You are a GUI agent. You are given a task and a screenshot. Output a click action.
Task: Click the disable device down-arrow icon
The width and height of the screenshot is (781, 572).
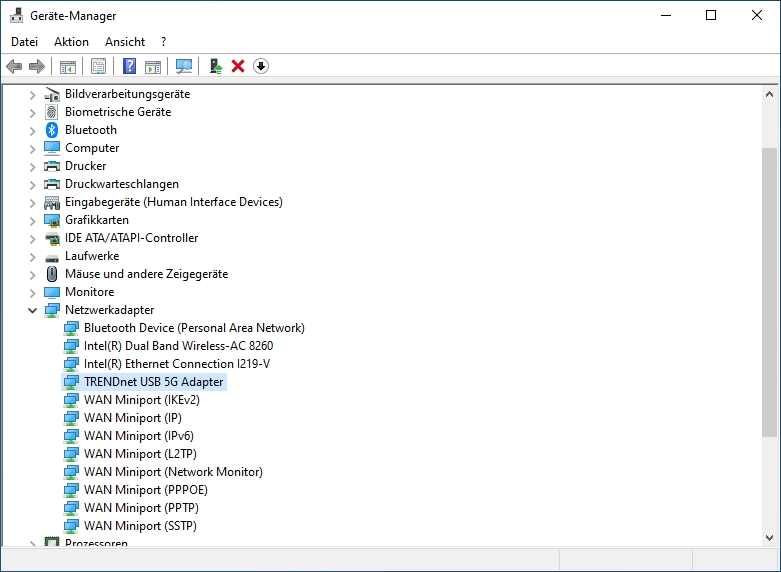pyautogui.click(x=261, y=66)
